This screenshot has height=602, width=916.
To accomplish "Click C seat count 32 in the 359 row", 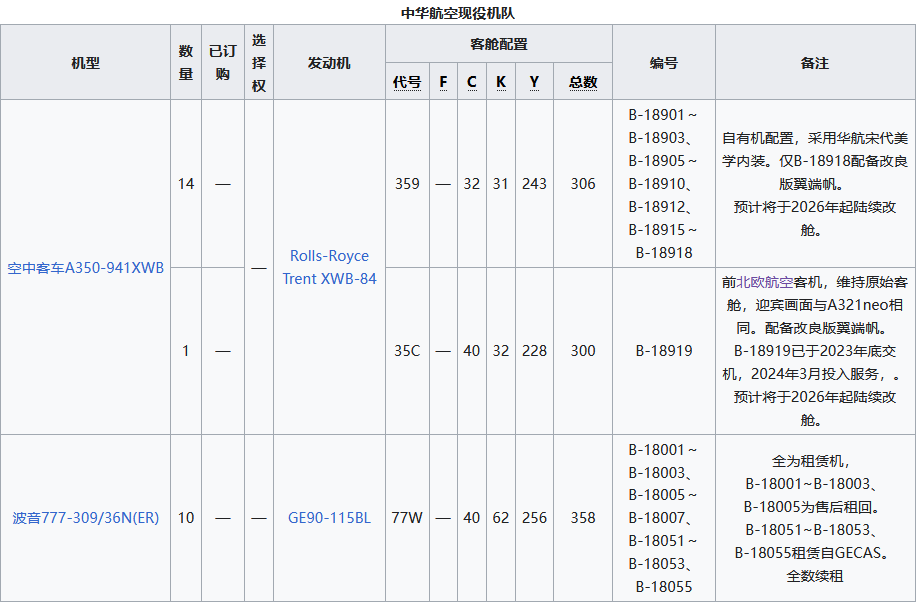I will (x=472, y=184).
